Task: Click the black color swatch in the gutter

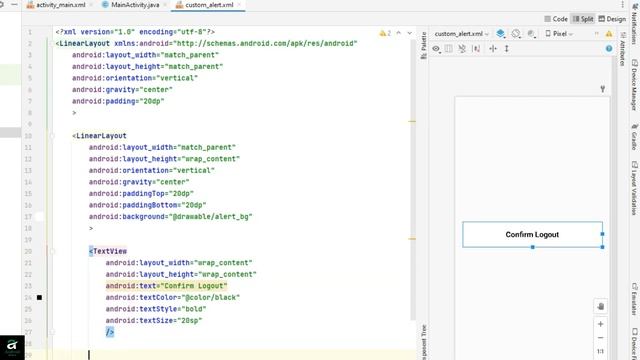Action: coord(39,298)
